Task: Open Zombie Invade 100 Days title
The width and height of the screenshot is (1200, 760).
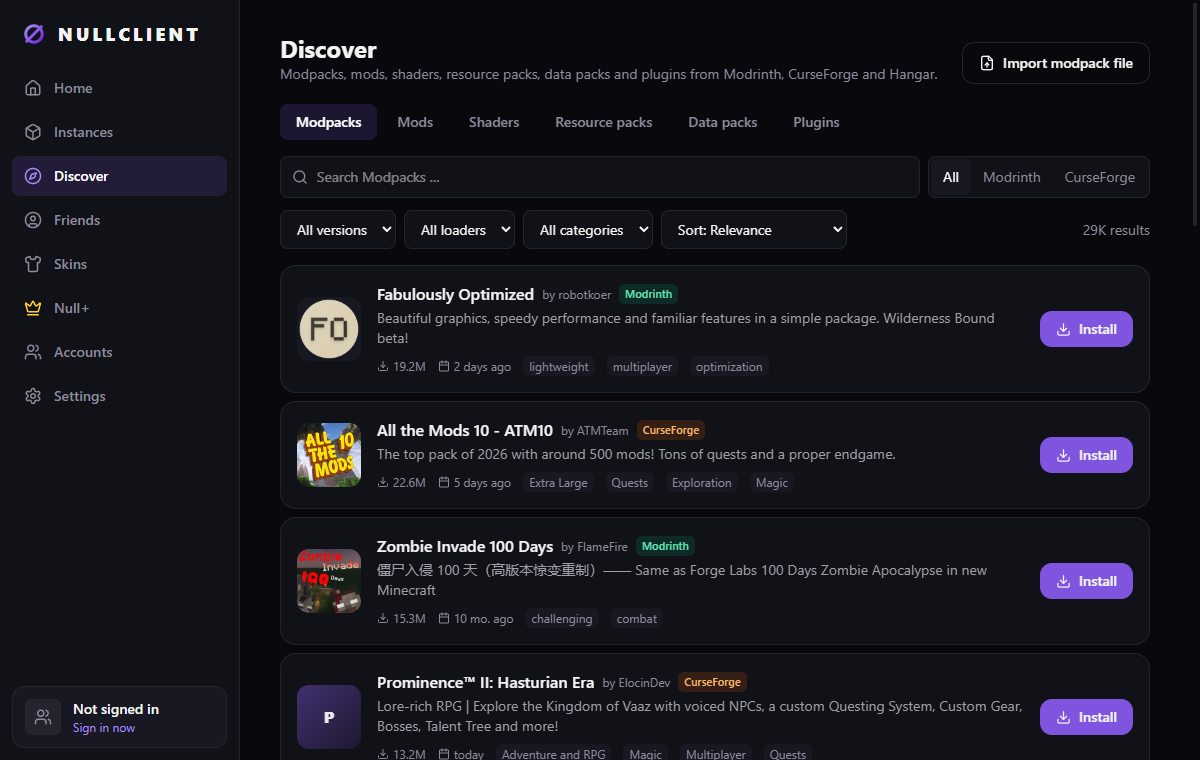Action: pos(465,546)
